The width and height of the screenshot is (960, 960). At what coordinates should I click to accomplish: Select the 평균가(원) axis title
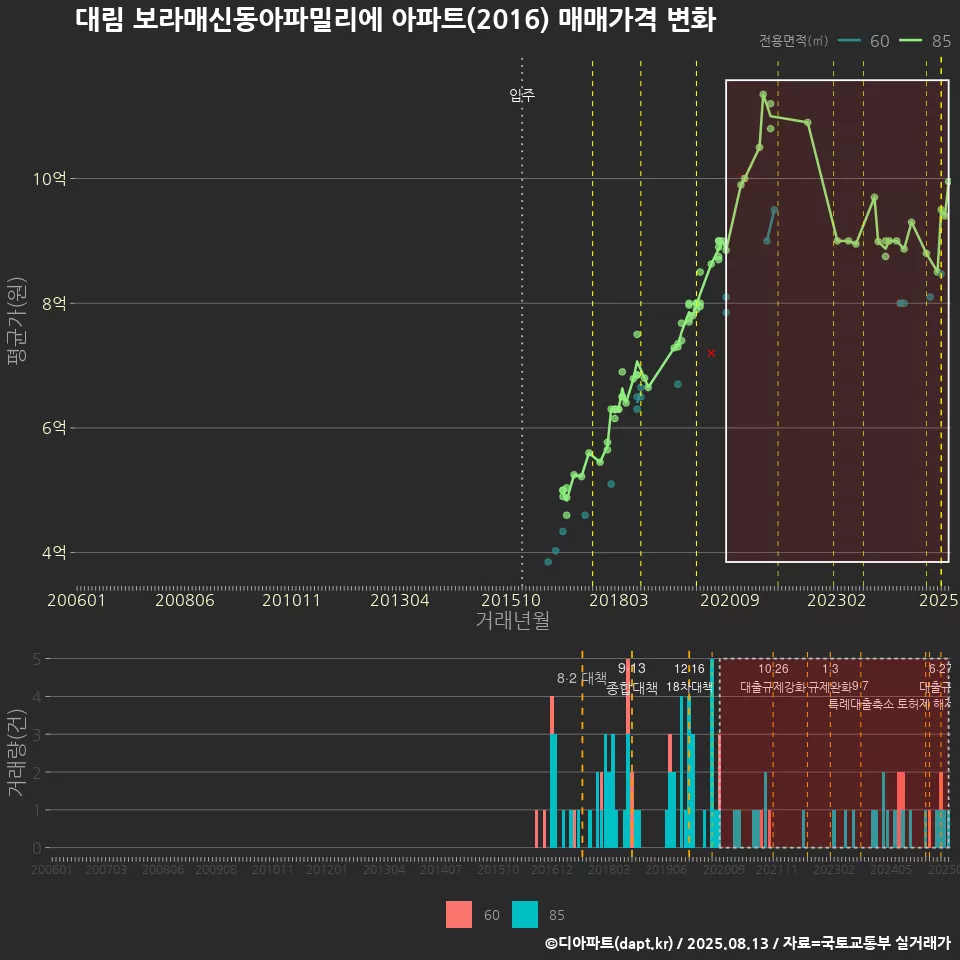click(17, 321)
